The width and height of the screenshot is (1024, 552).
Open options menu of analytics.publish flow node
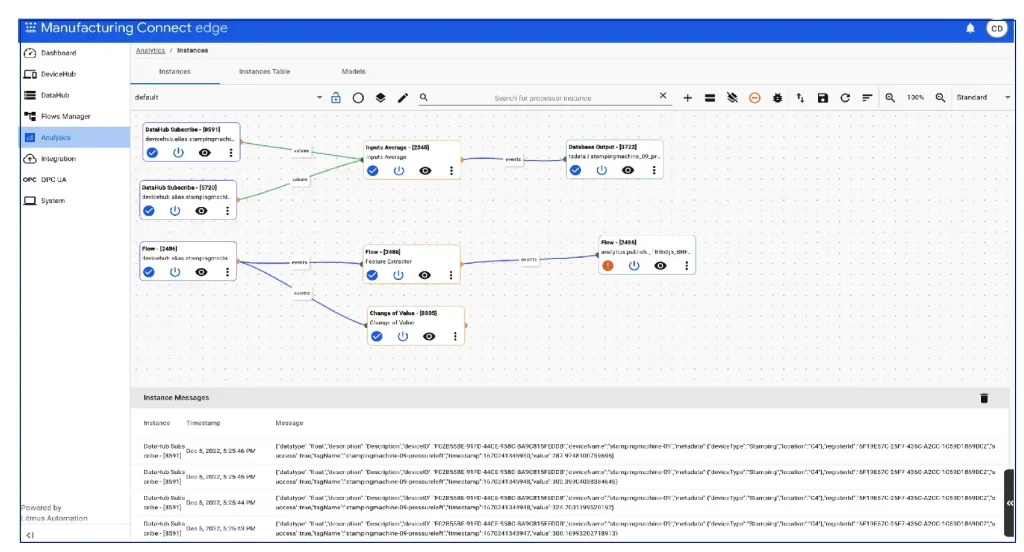click(686, 266)
